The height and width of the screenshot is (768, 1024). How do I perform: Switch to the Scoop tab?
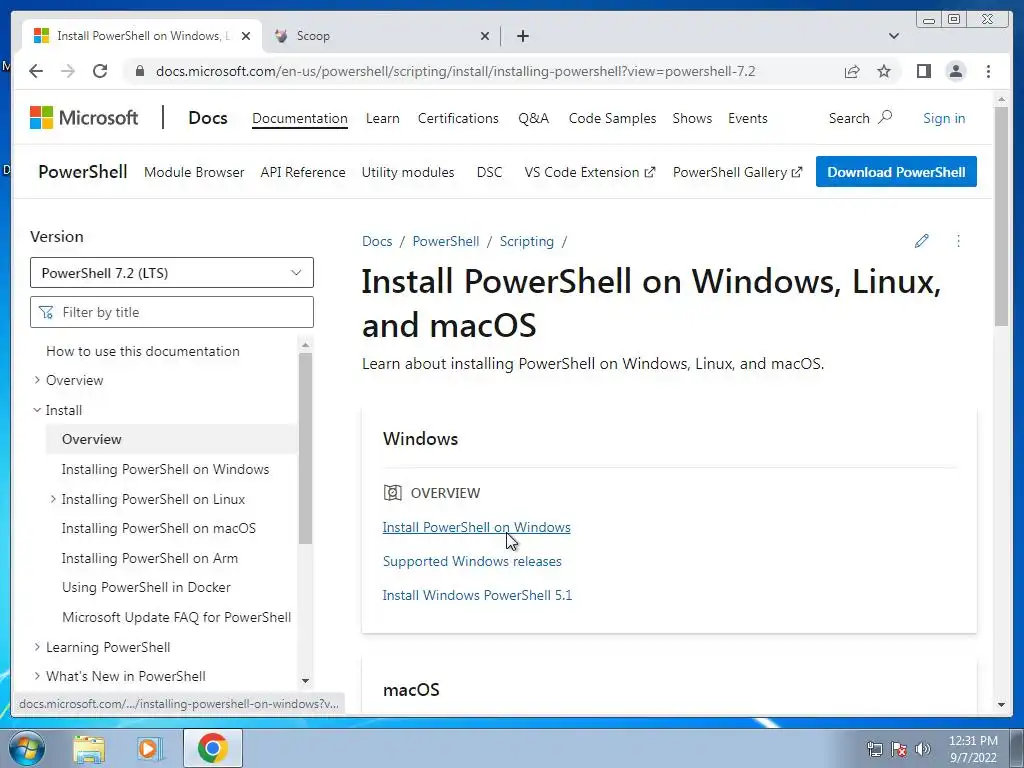click(x=382, y=36)
